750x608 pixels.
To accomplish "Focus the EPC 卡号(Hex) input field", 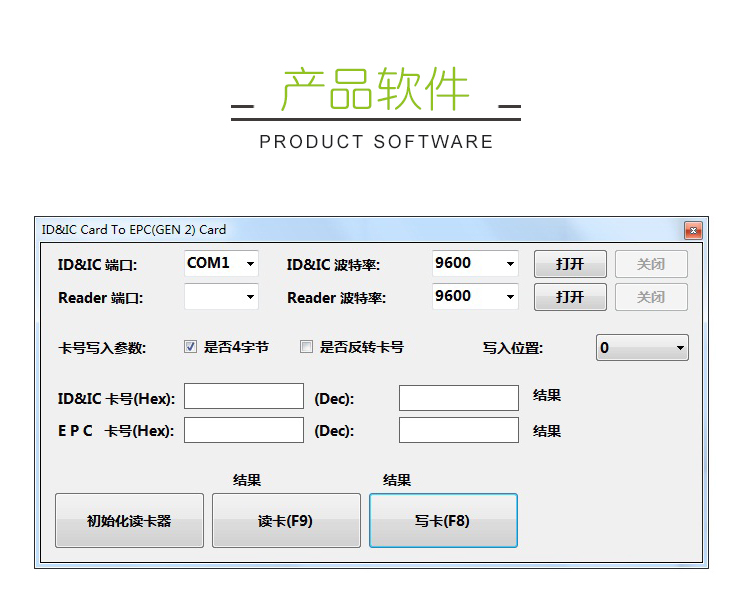I will tap(244, 430).
